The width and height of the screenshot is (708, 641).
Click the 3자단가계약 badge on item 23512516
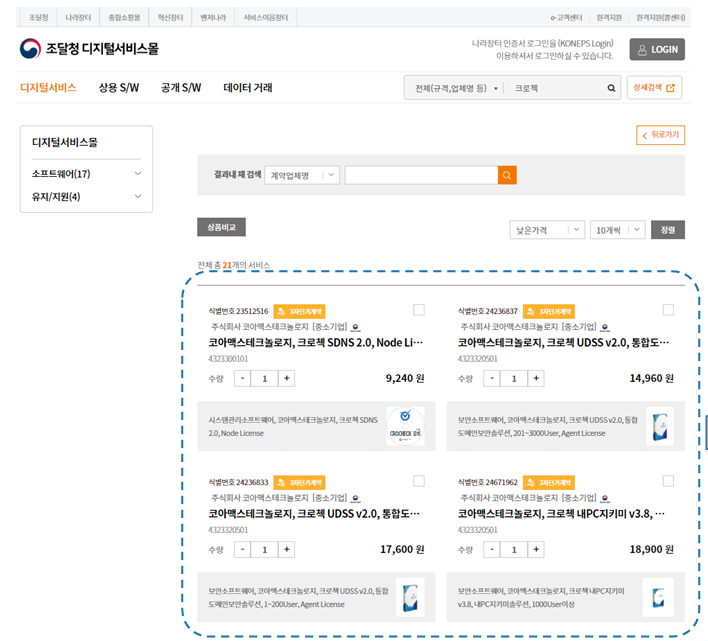click(x=299, y=311)
